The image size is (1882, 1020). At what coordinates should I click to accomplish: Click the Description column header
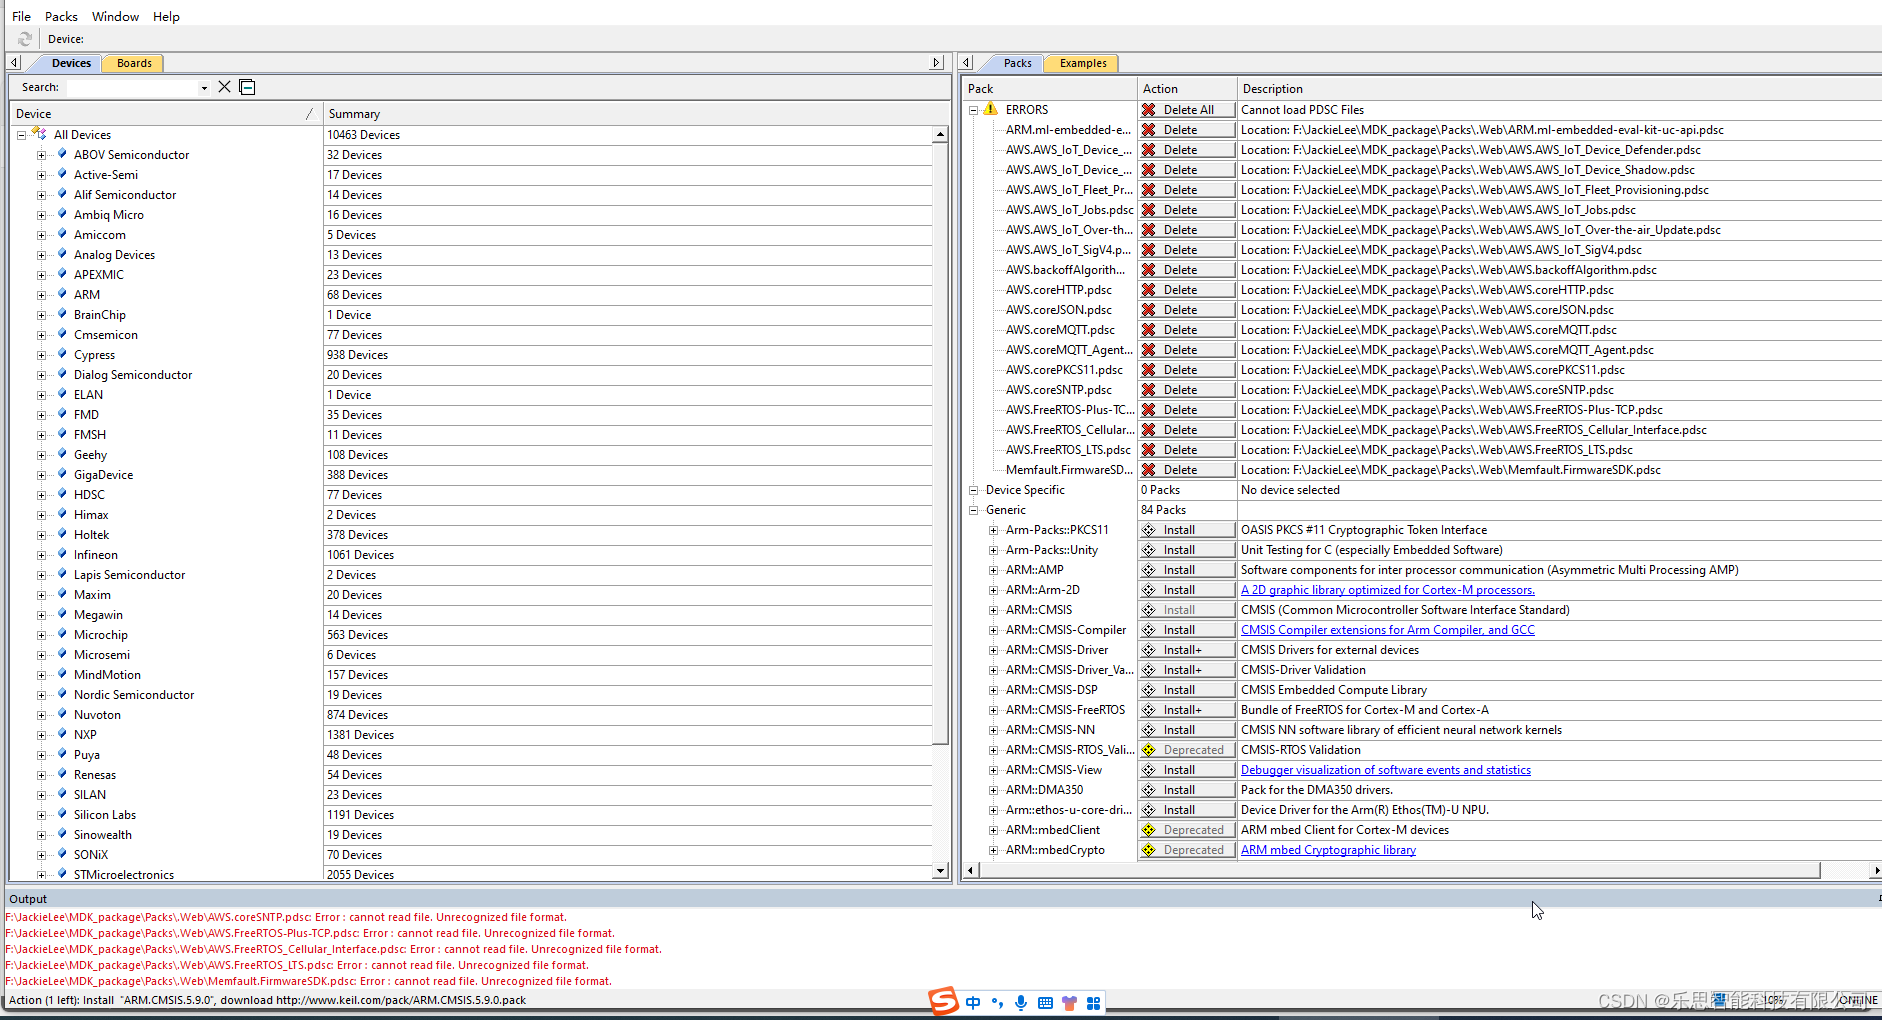pos(1559,89)
